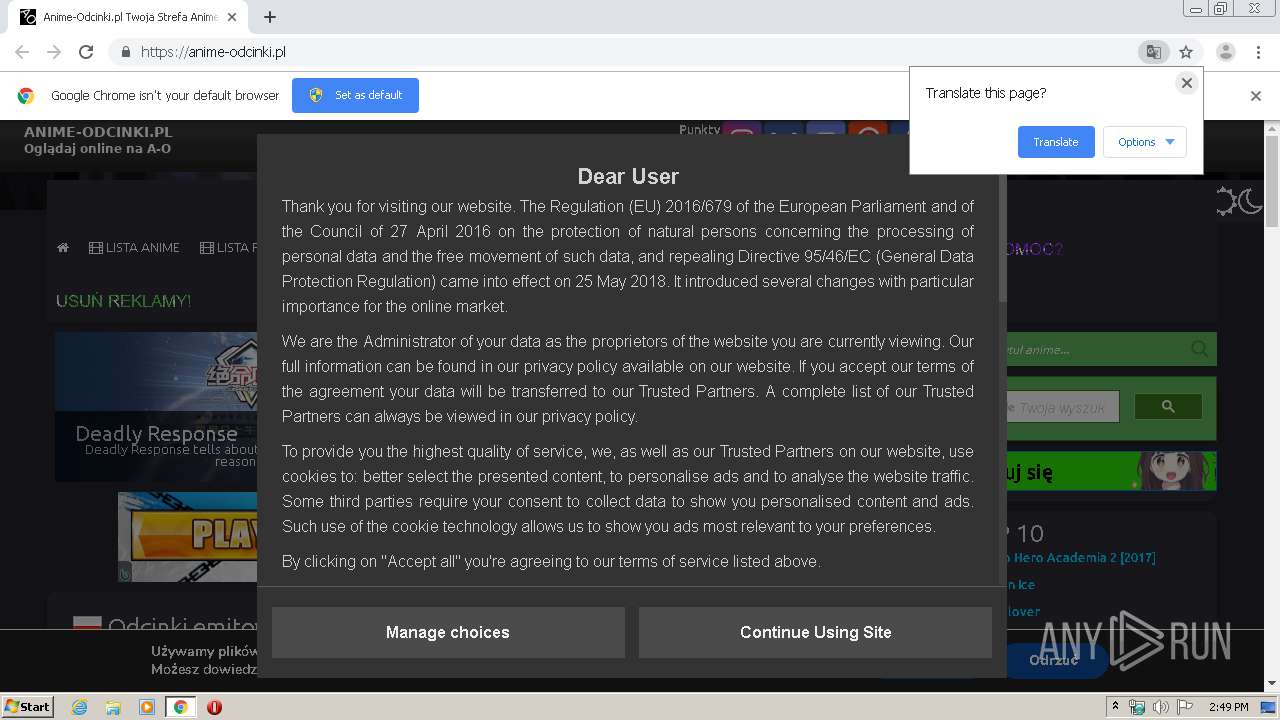Click the Twoja wyszukiwarka search field

point(1063,407)
